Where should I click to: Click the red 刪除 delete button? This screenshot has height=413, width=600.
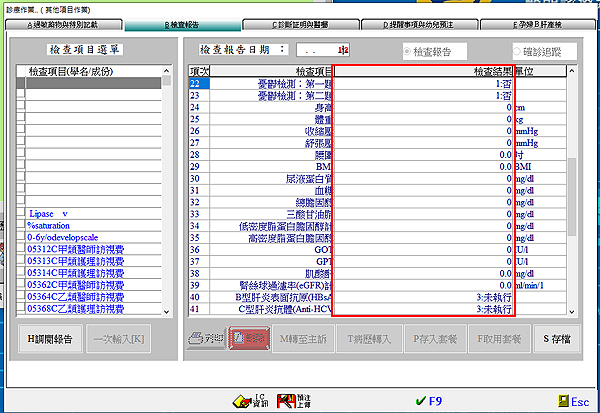(251, 339)
